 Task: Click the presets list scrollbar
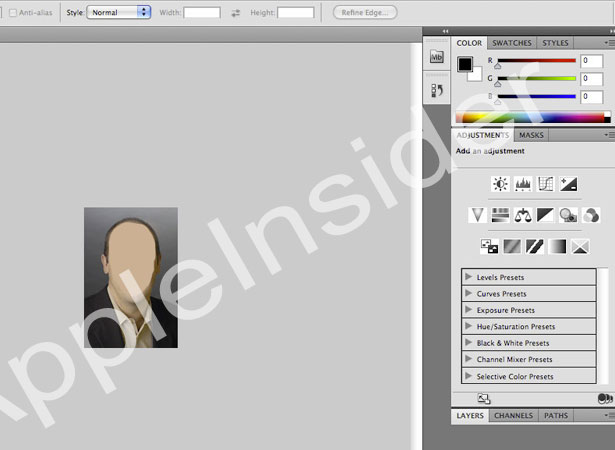605,326
